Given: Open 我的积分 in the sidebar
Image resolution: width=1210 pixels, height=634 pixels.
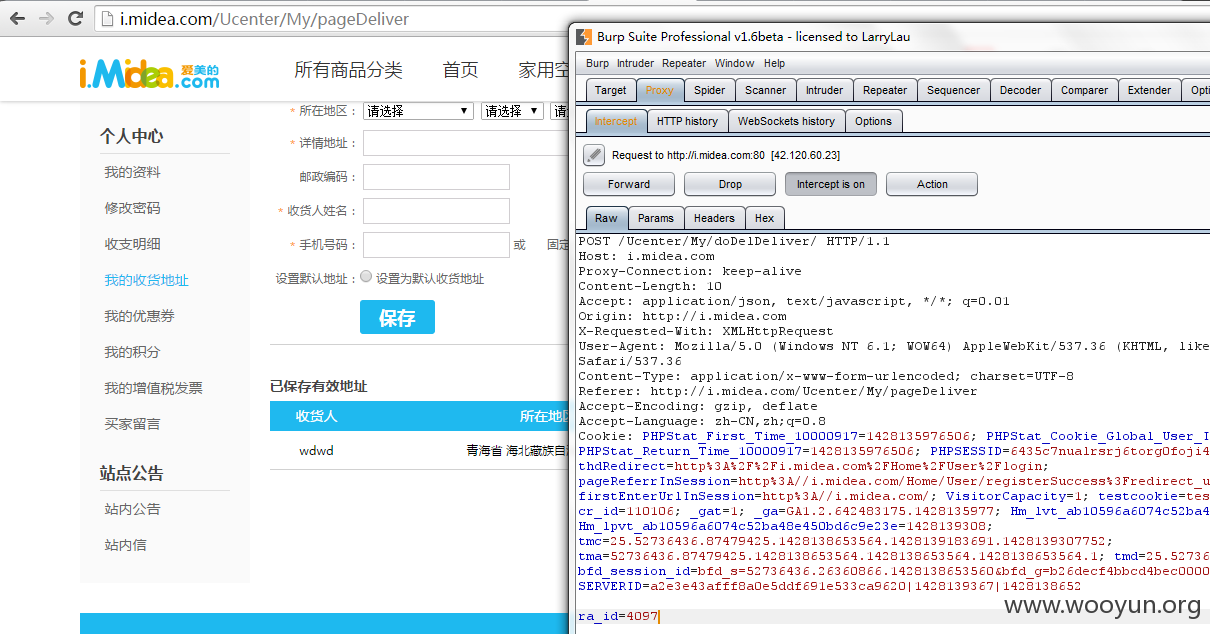Looking at the screenshot, I should click(x=132, y=352).
